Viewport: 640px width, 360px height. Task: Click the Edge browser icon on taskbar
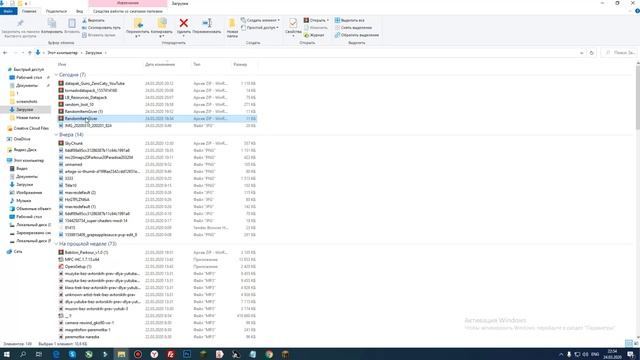point(56,354)
